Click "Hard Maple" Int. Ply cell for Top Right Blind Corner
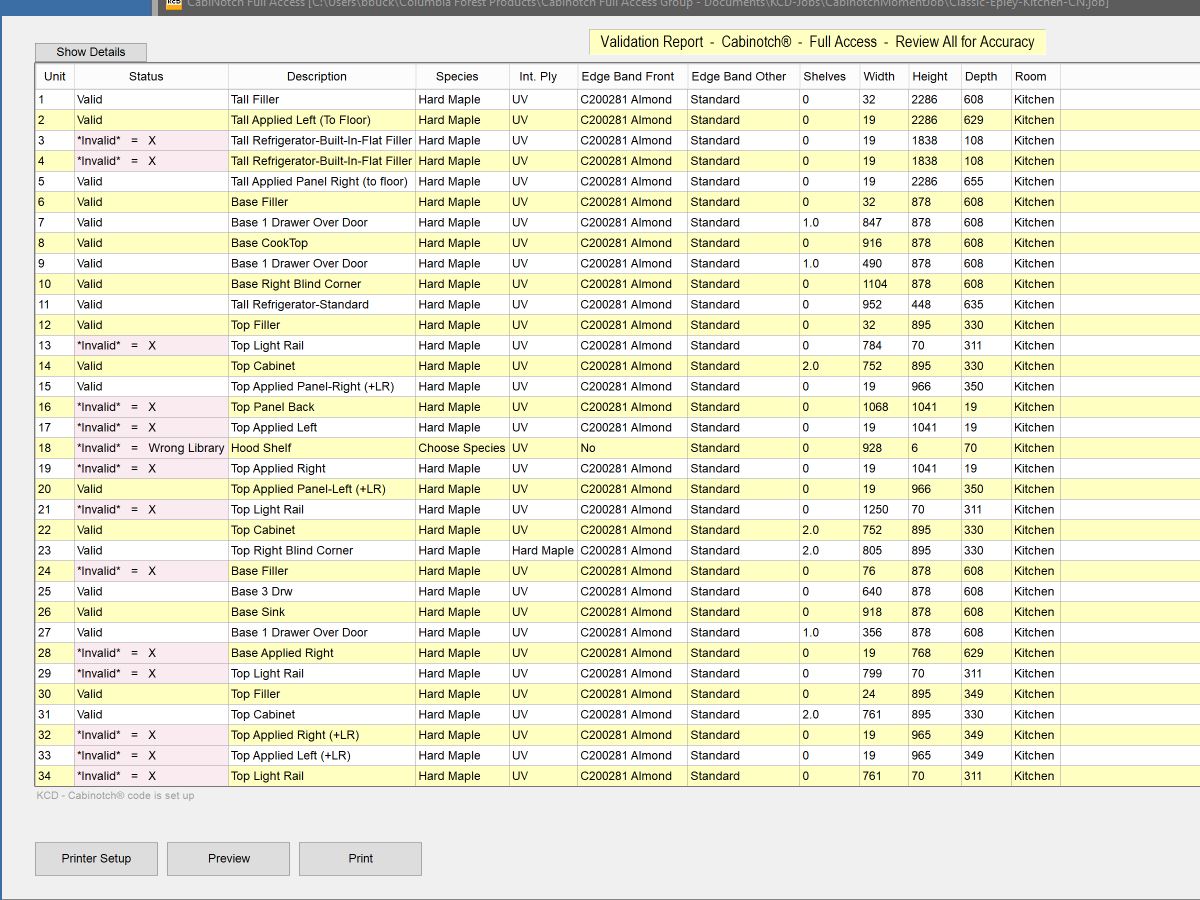Screen dimensions: 1200x900 (x=543, y=551)
